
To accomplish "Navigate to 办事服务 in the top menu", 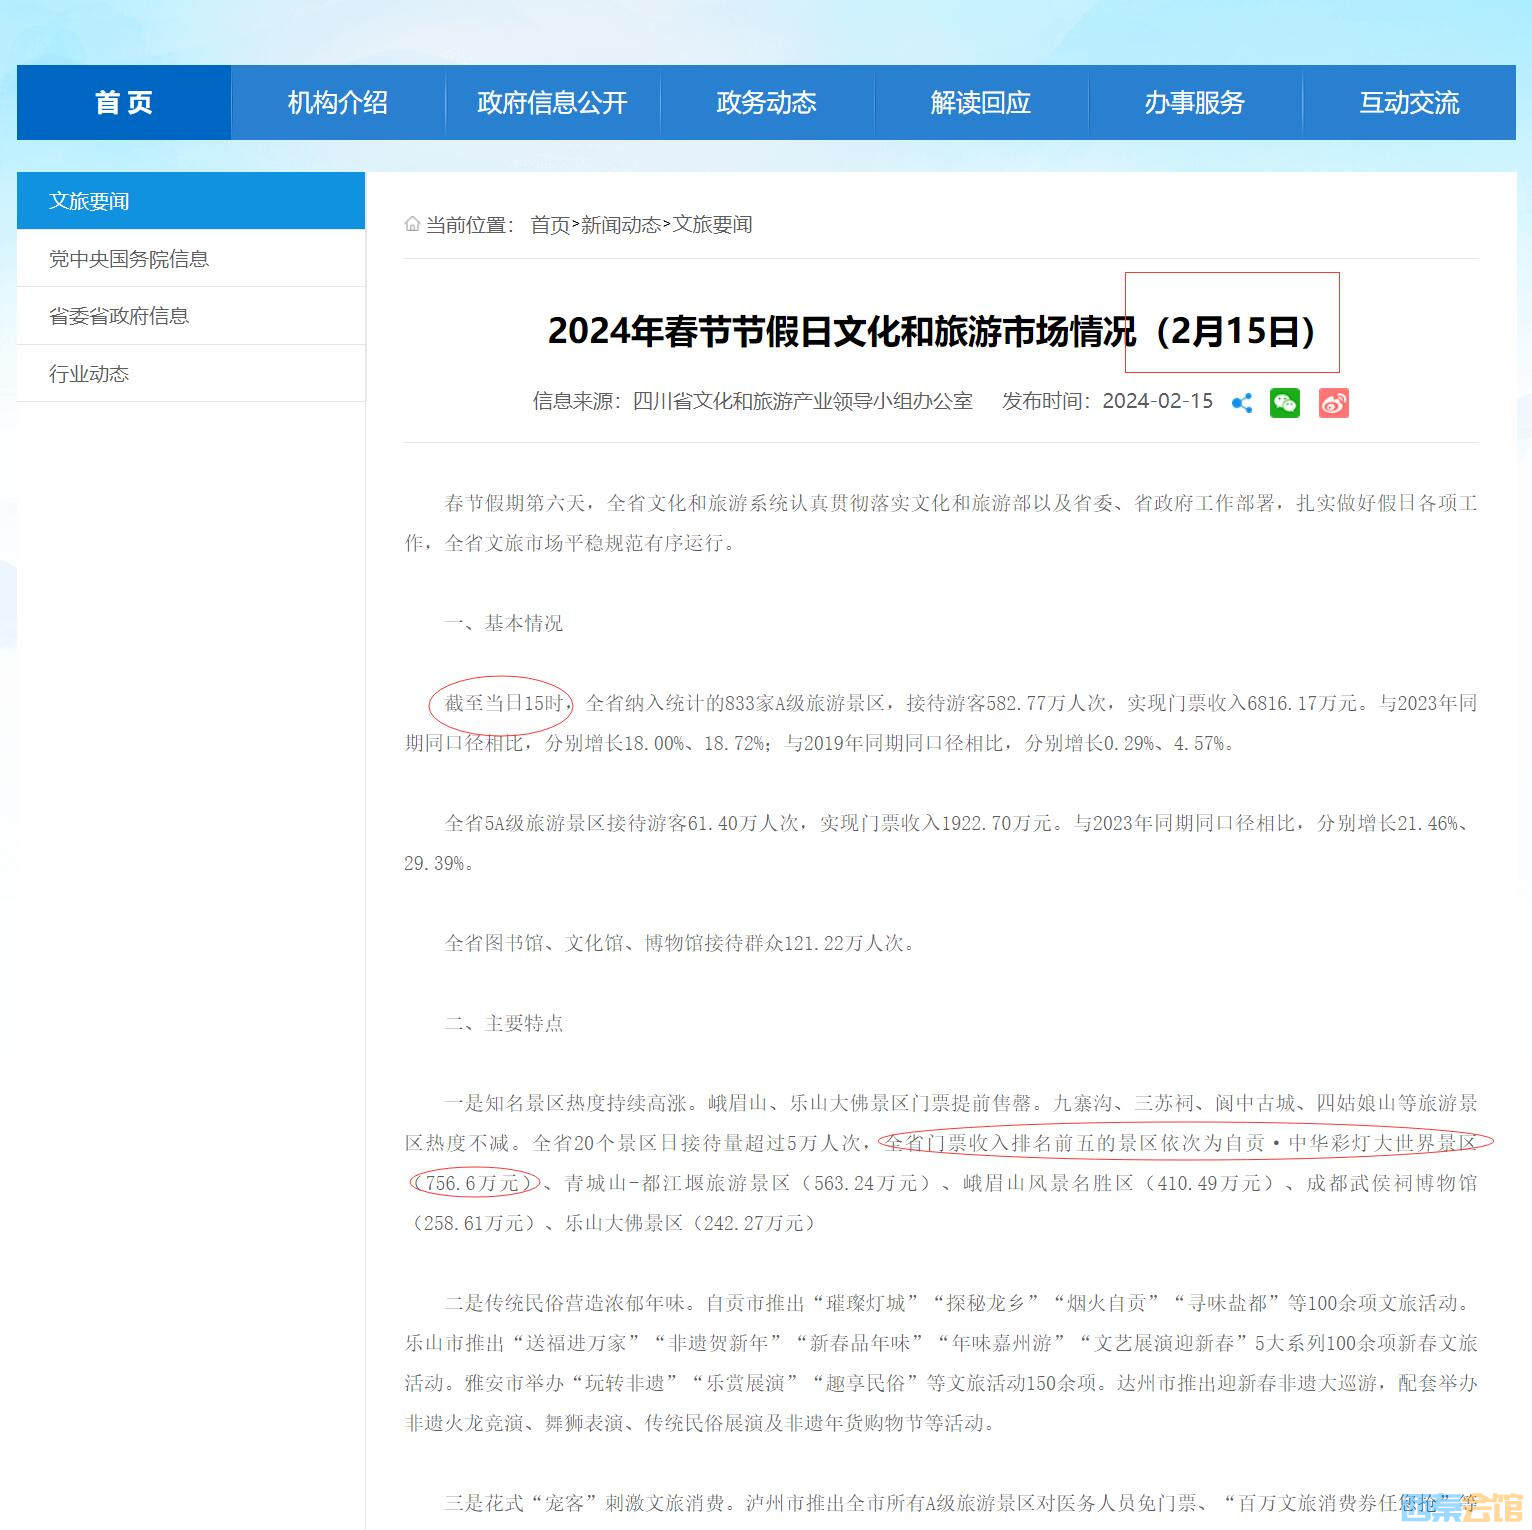I will pyautogui.click(x=1194, y=103).
